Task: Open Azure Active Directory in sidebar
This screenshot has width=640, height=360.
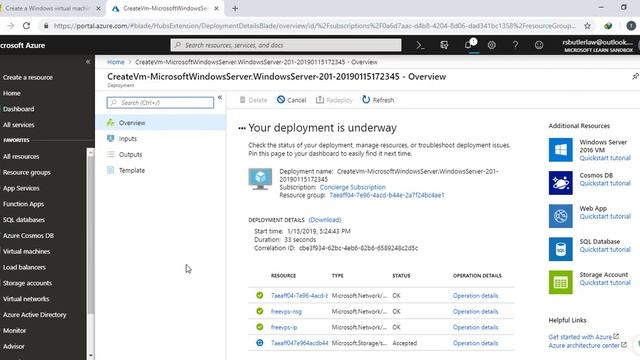Action: [x=34, y=315]
